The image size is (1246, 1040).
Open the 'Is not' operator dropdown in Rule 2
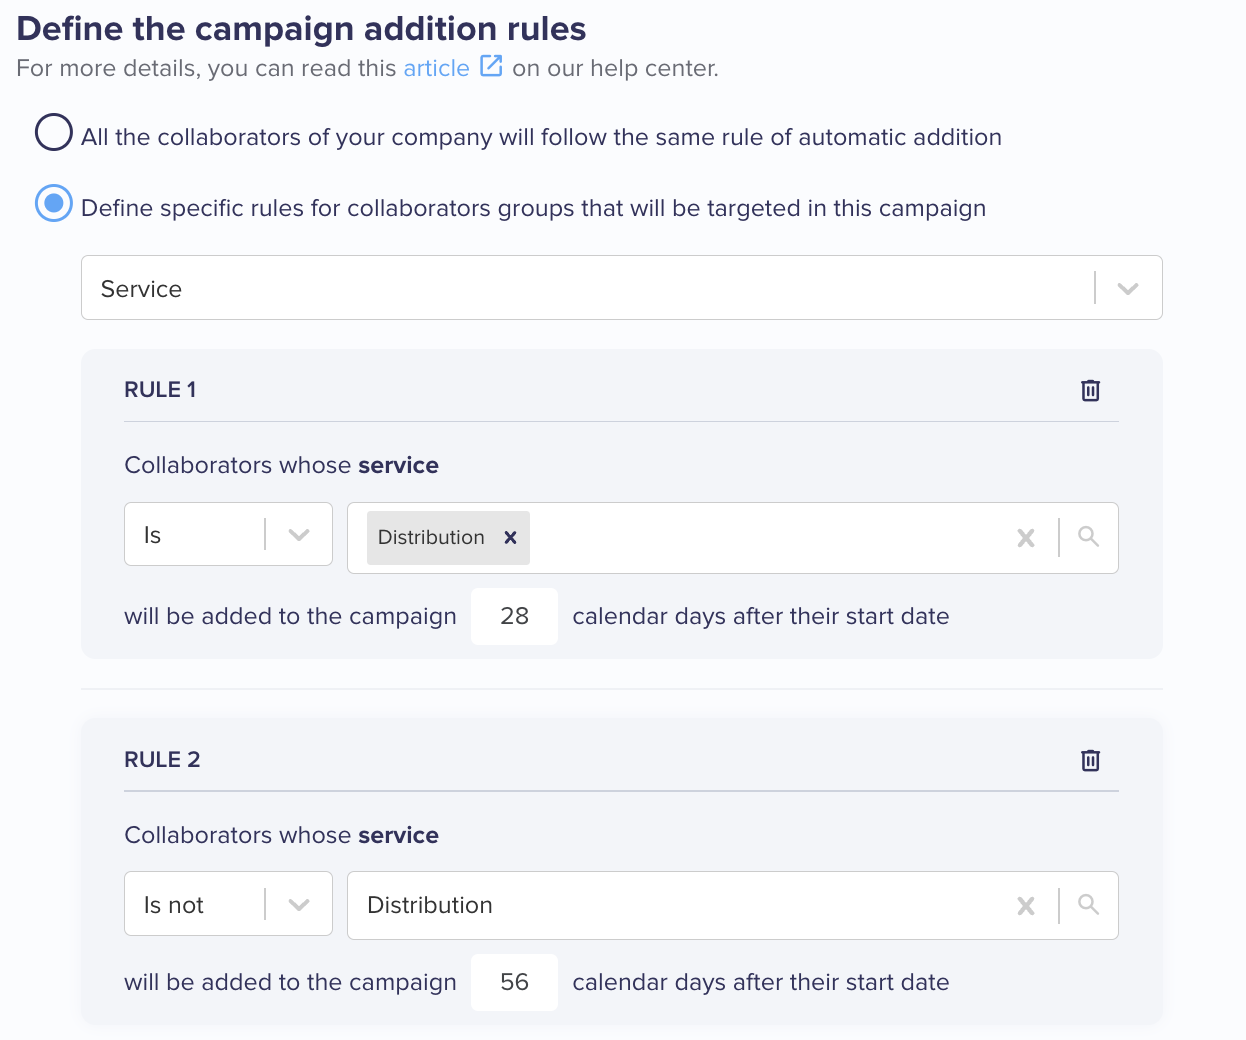[x=228, y=904]
